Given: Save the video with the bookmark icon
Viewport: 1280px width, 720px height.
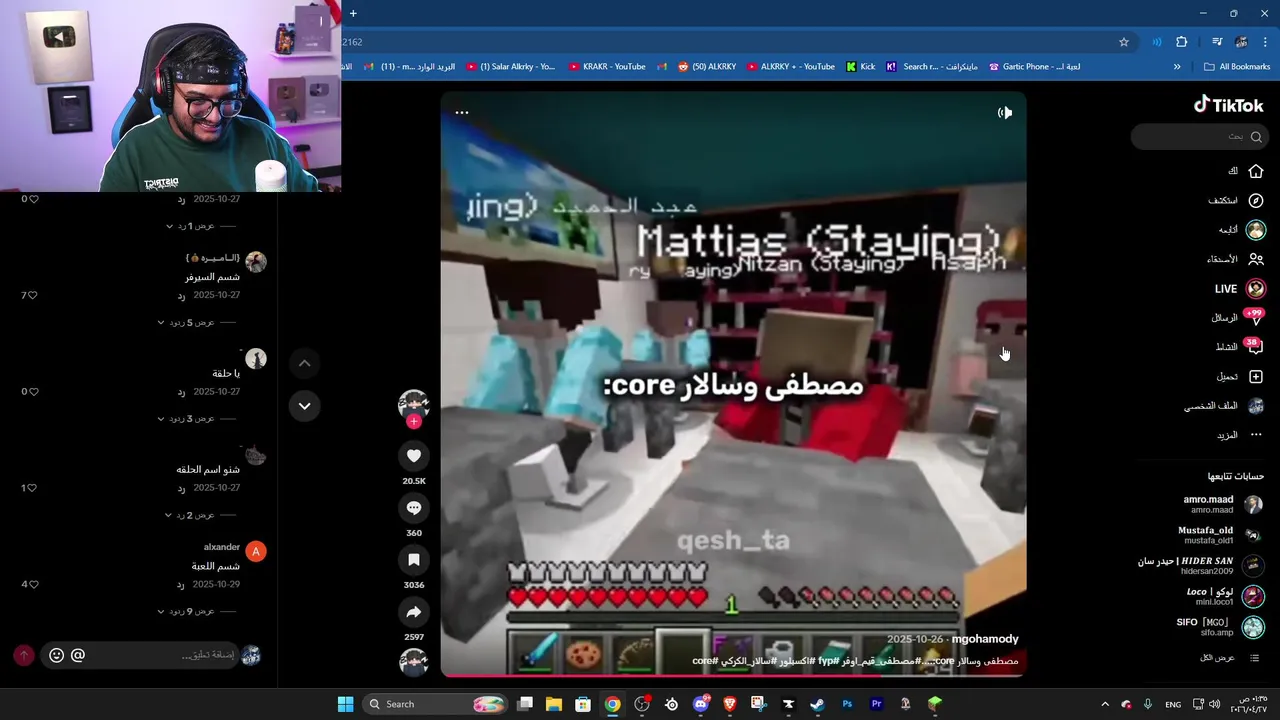Looking at the screenshot, I should tap(414, 560).
